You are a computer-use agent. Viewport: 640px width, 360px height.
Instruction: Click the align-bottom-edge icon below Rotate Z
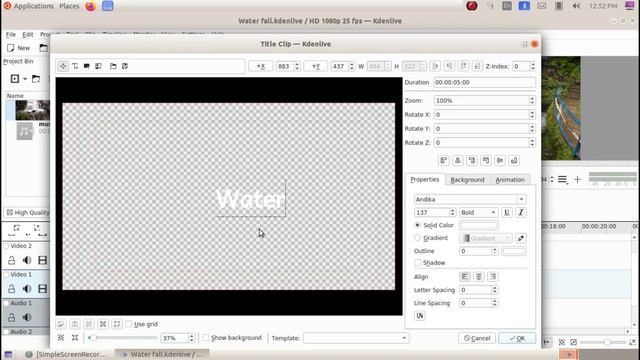click(x=514, y=160)
